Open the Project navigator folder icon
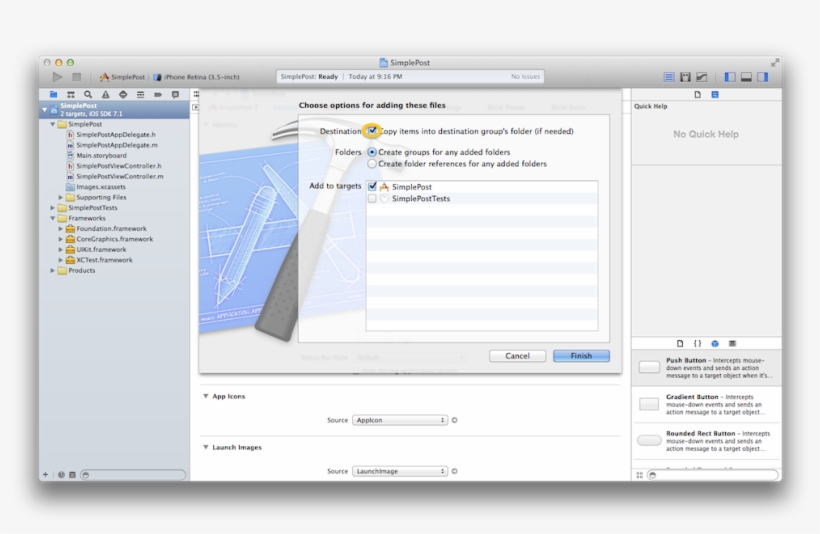 click(53, 95)
